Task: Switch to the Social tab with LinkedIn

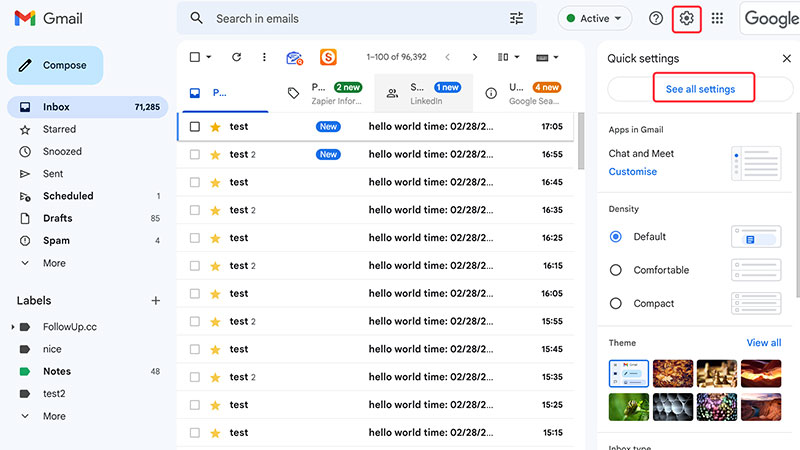Action: pos(424,93)
